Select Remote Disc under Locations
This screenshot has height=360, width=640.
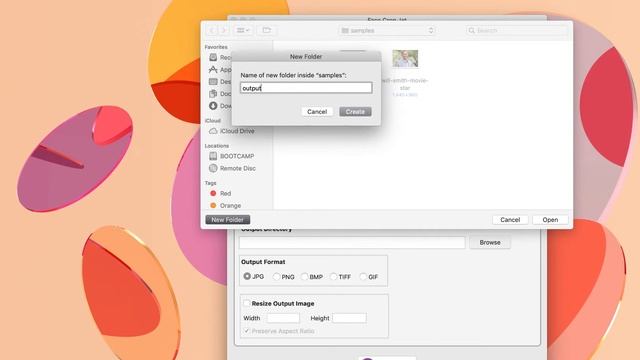pos(237,168)
